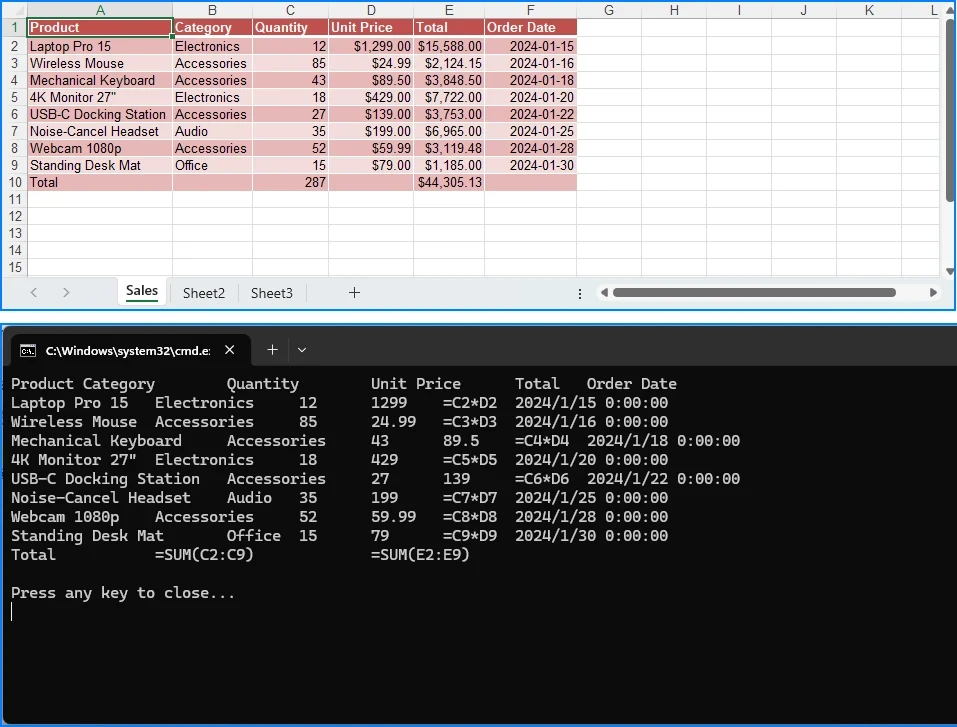Select the Total header cell in E1

point(449,27)
